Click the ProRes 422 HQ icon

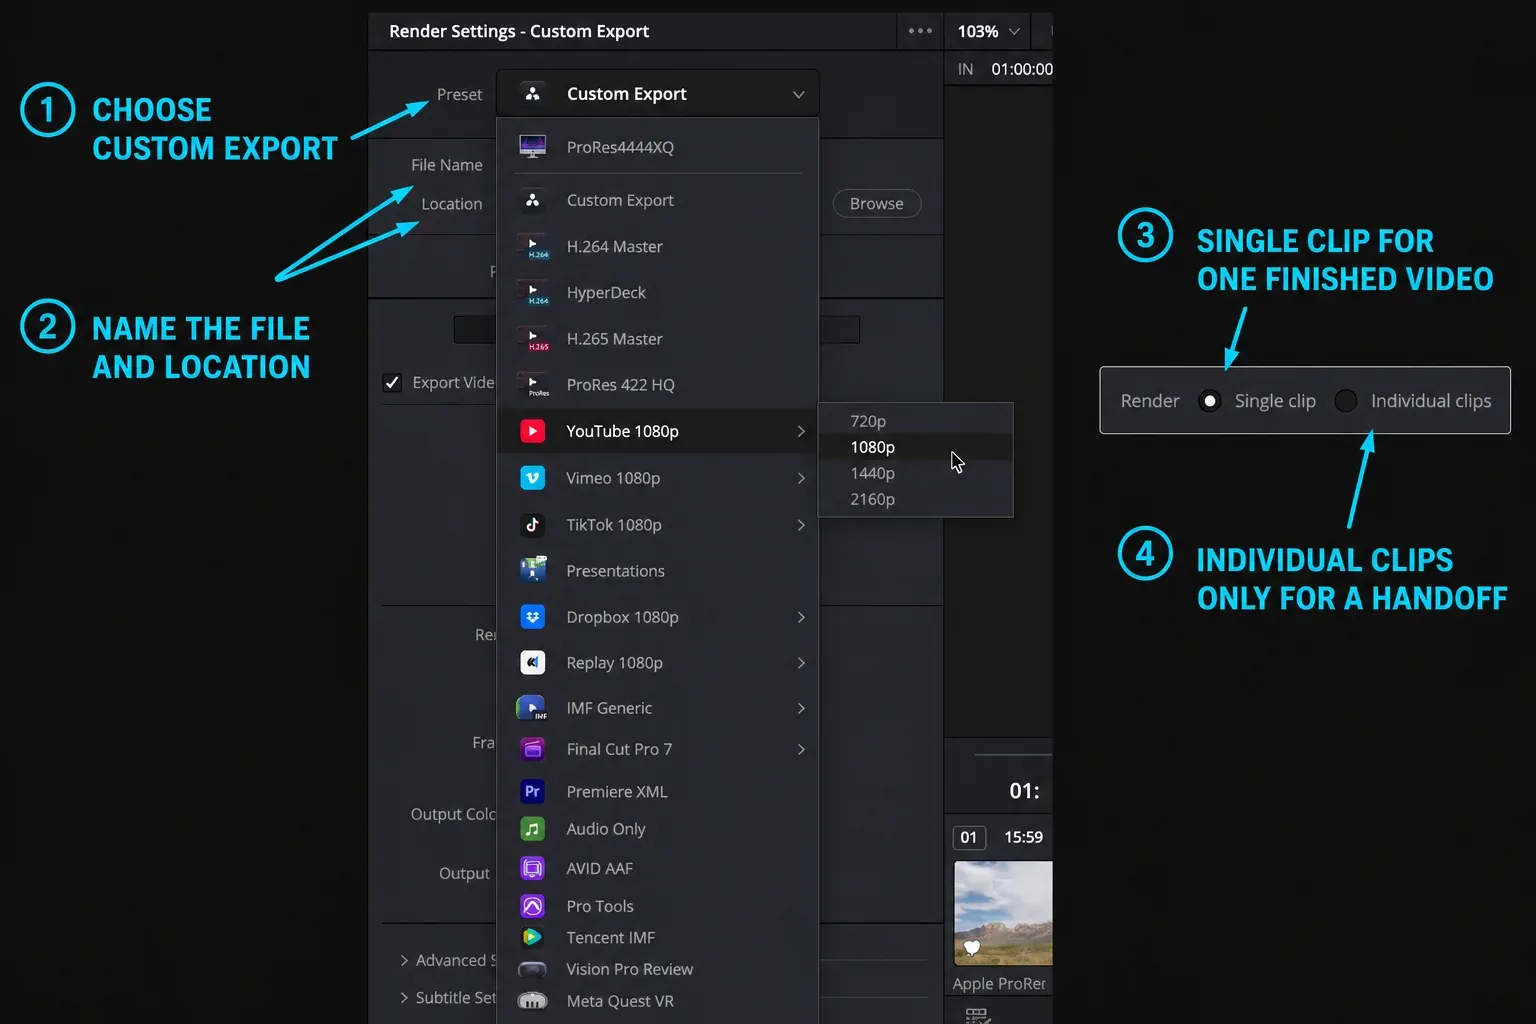tap(532, 384)
